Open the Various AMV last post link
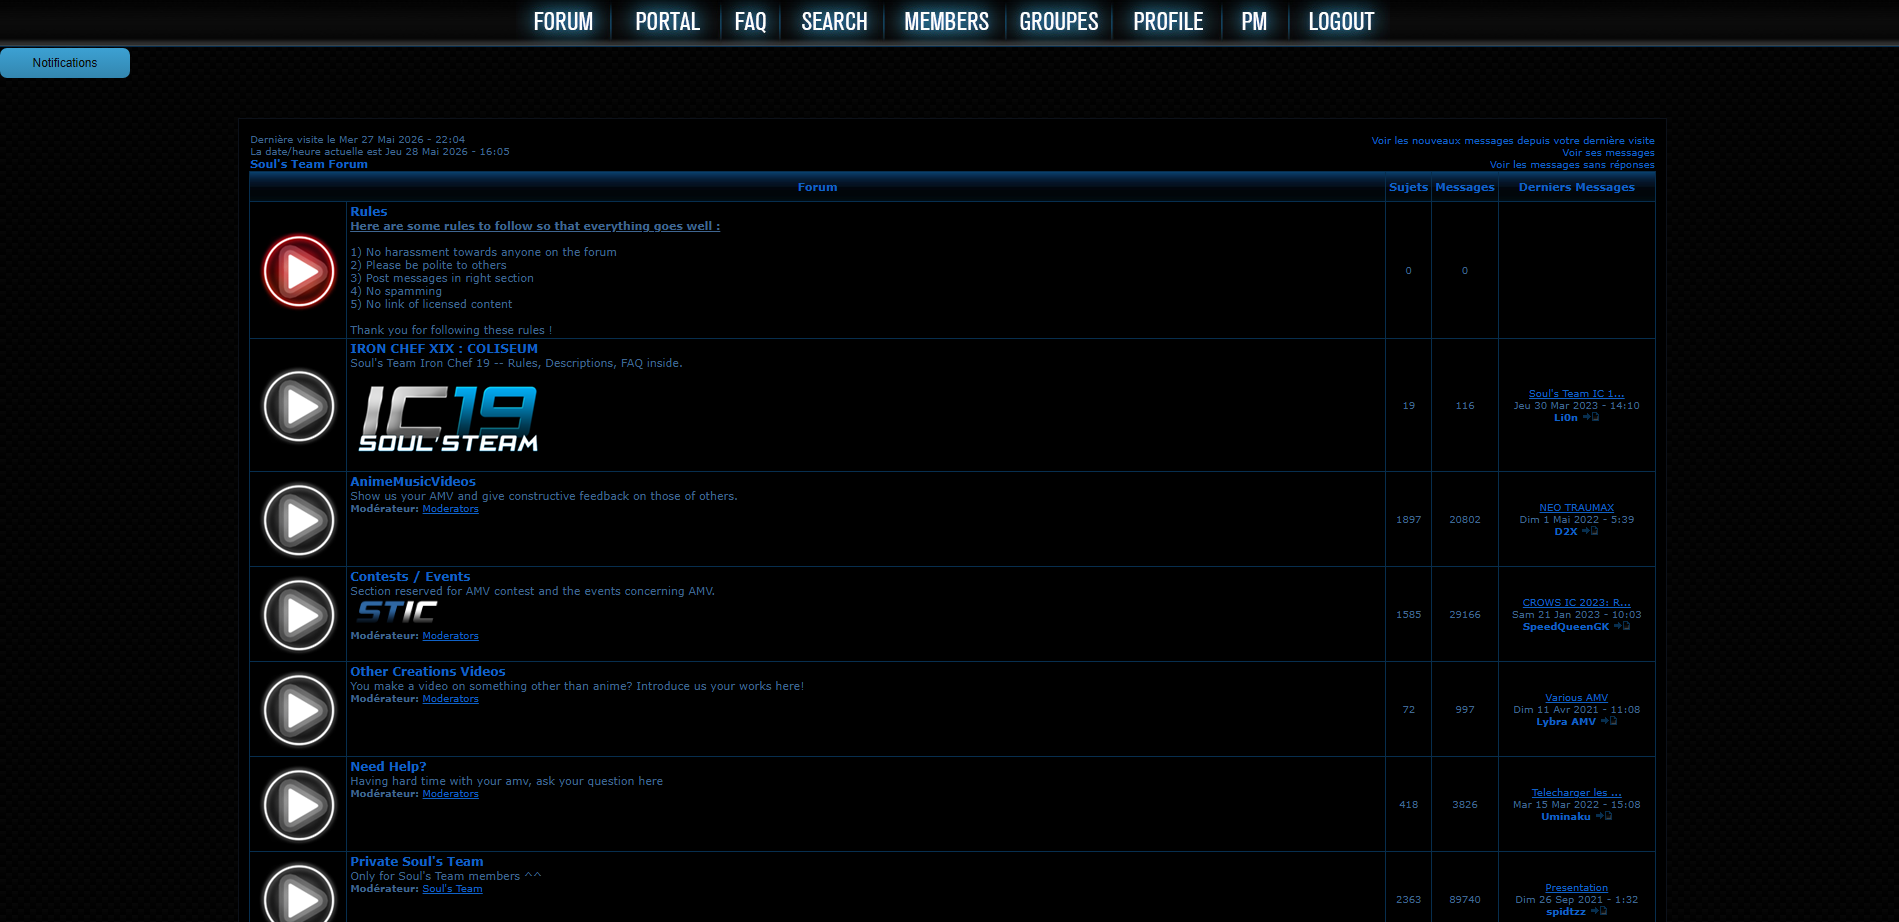1899x922 pixels. (1576, 698)
